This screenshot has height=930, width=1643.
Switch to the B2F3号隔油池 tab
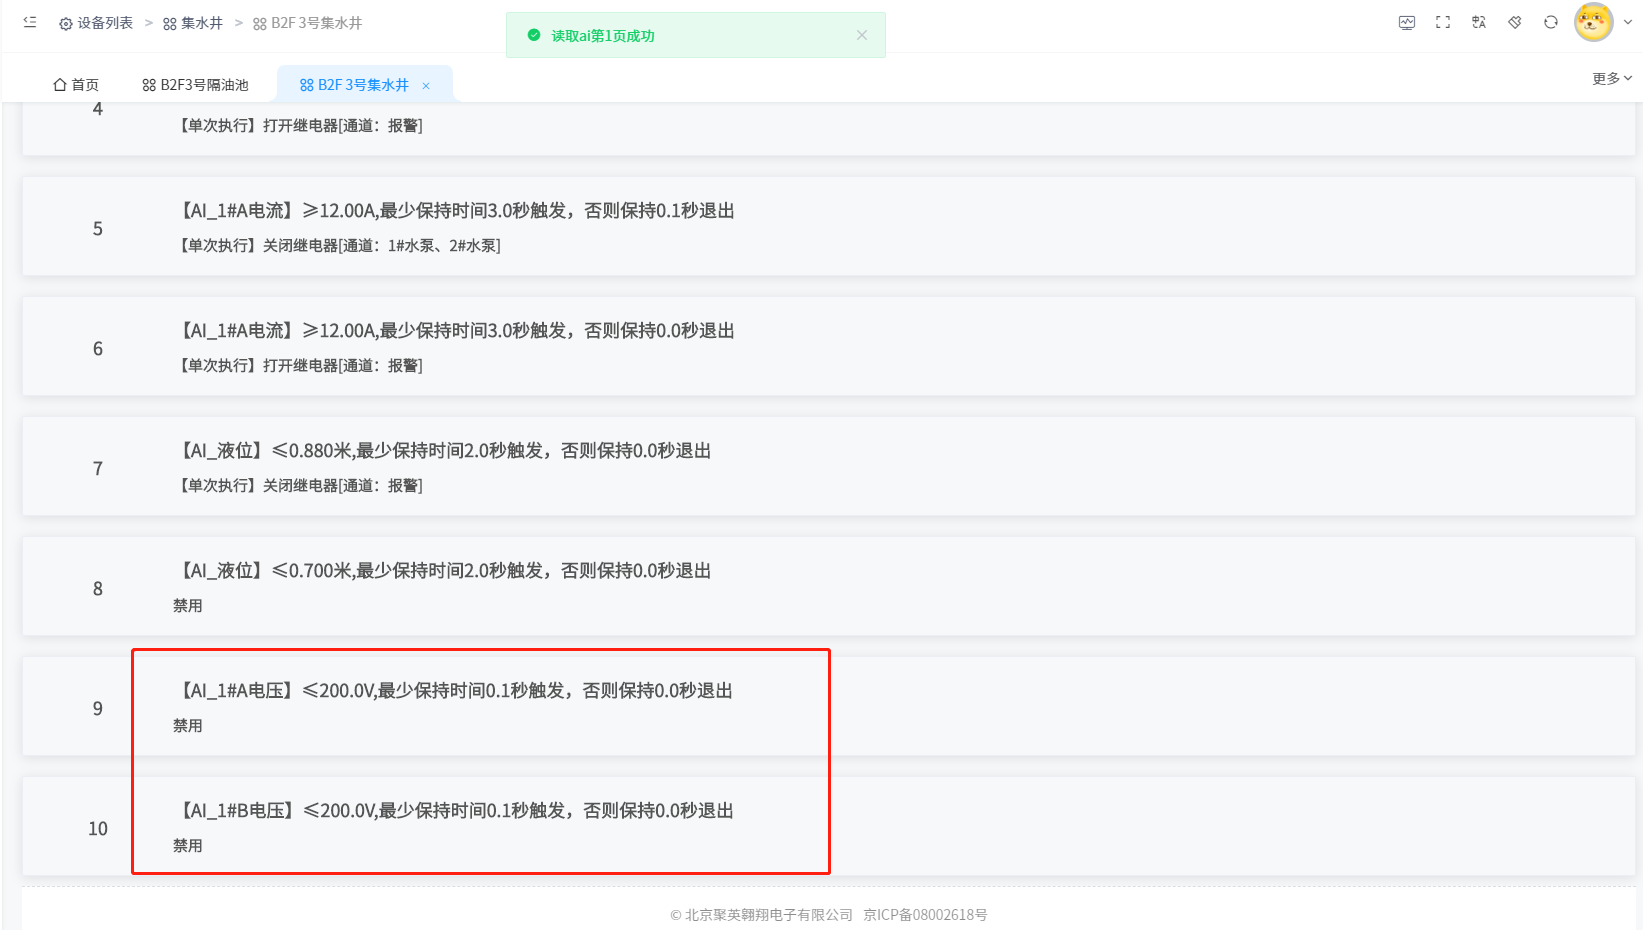click(195, 85)
